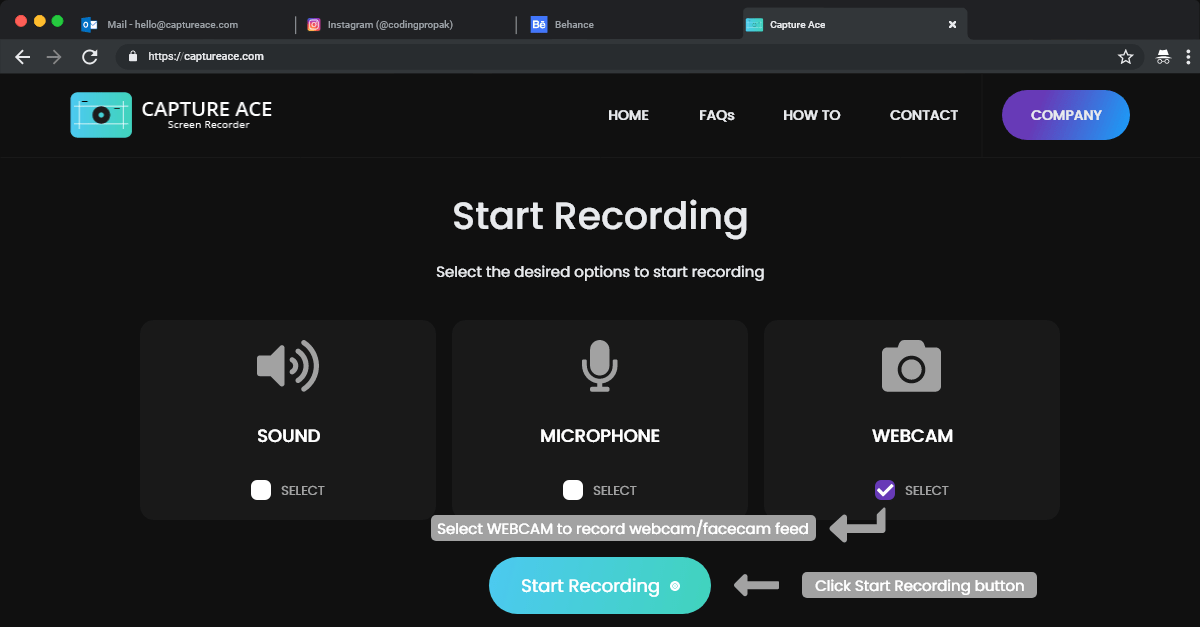Reload the page in browser
The width and height of the screenshot is (1200, 627).
pos(90,57)
